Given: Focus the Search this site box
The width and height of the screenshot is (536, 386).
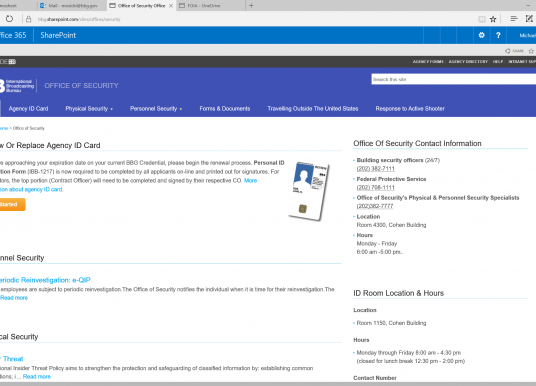Looking at the screenshot, I should pos(454,79).
